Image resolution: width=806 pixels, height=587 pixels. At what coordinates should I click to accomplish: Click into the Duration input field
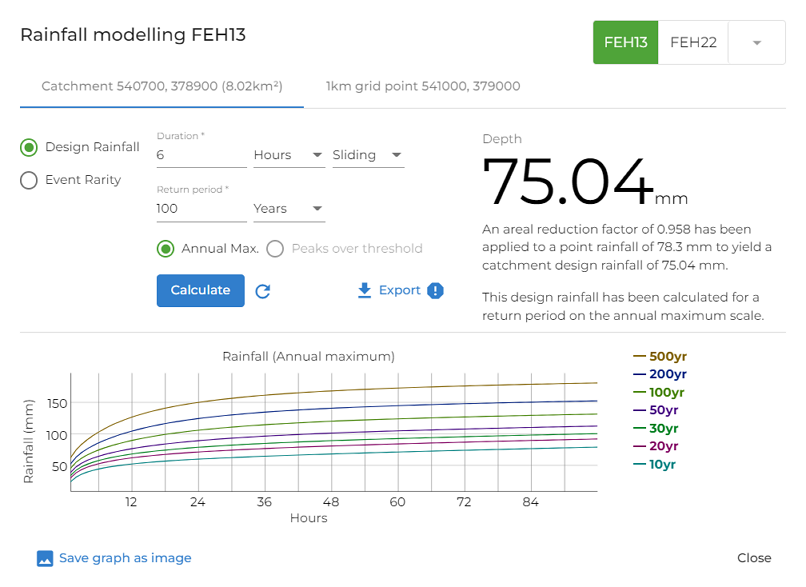click(x=201, y=155)
